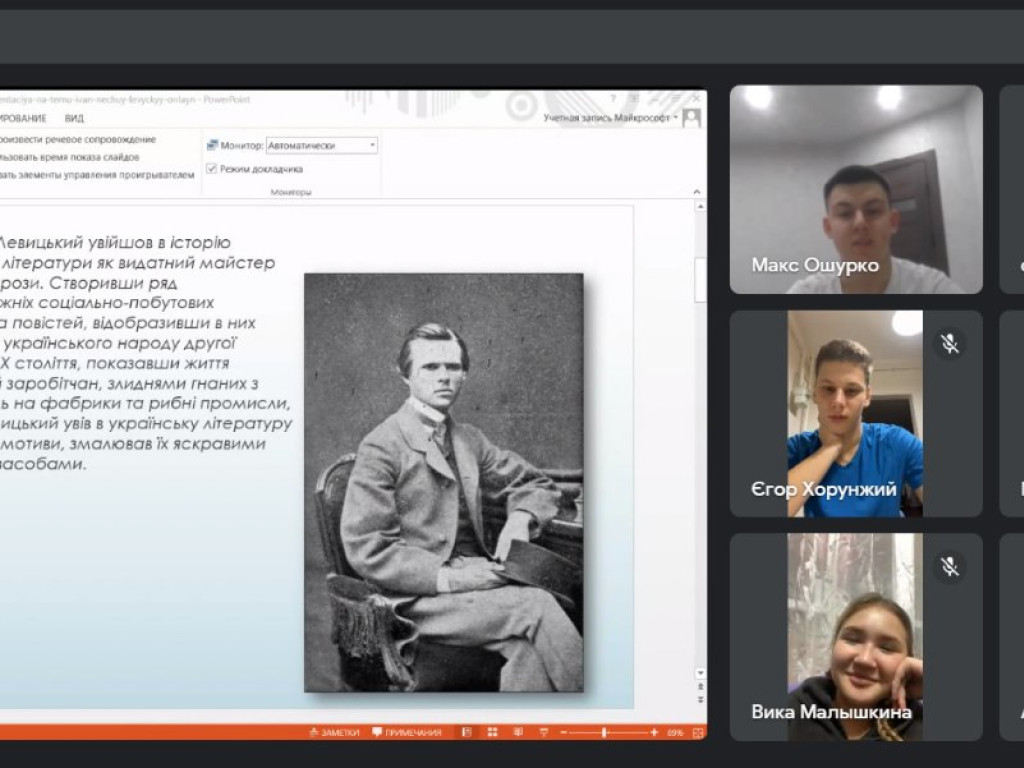Click the portrait photo on the slide
Screen dimensions: 1024x768
coord(443,482)
